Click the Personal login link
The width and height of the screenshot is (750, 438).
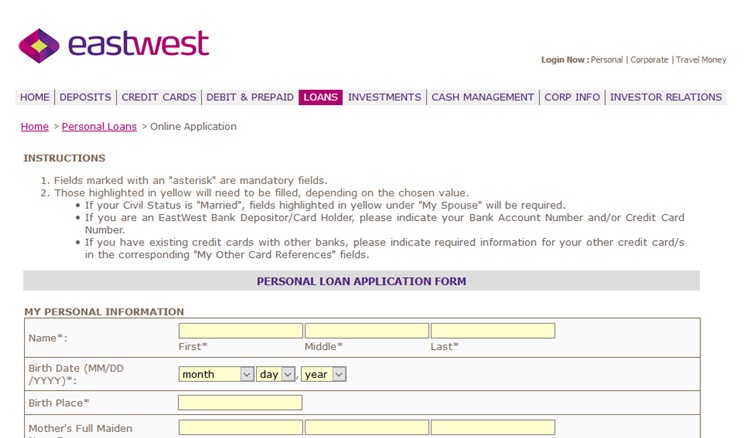coord(607,60)
